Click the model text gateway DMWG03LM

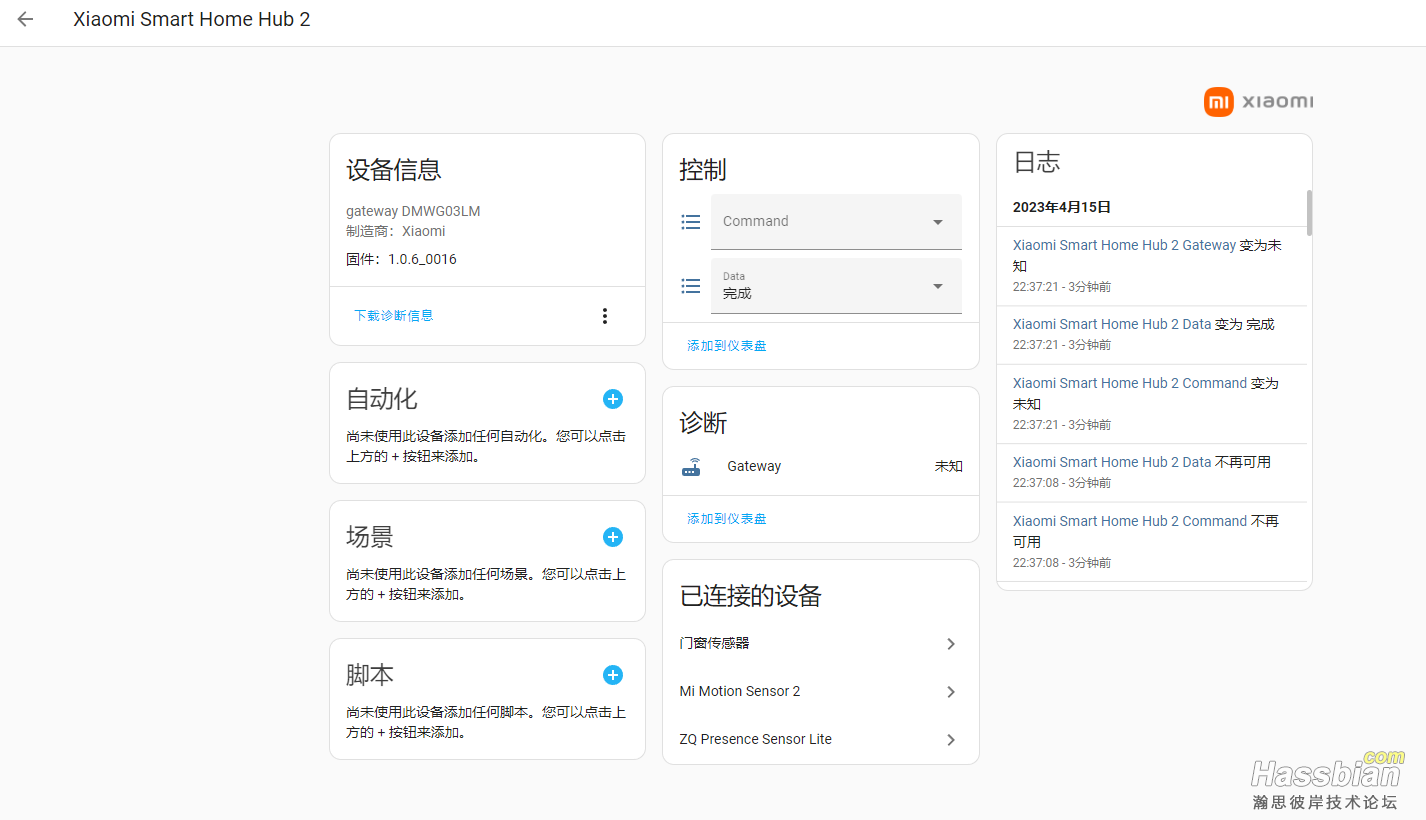pos(413,212)
